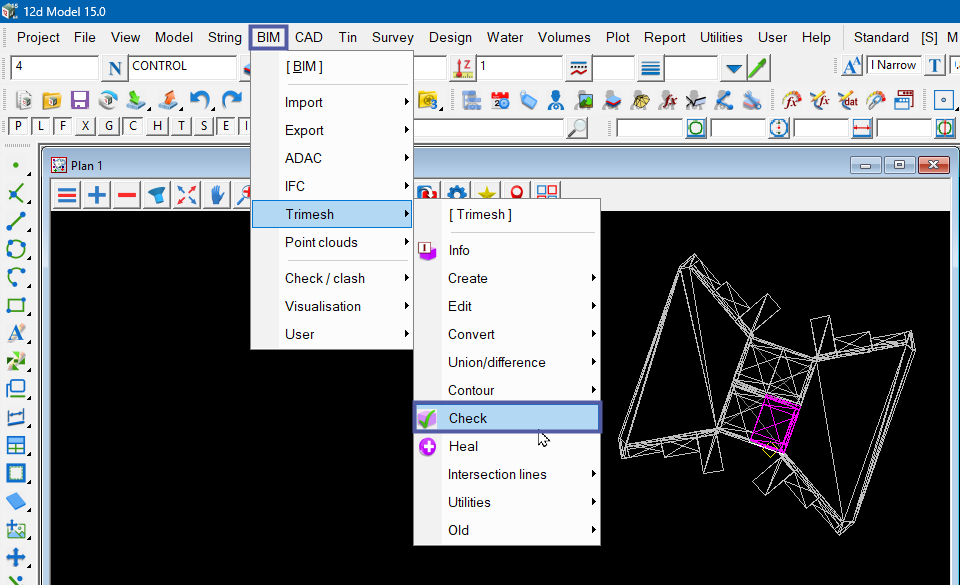Image resolution: width=960 pixels, height=585 pixels.
Task: Select the text create tool
Action: pos(16,333)
